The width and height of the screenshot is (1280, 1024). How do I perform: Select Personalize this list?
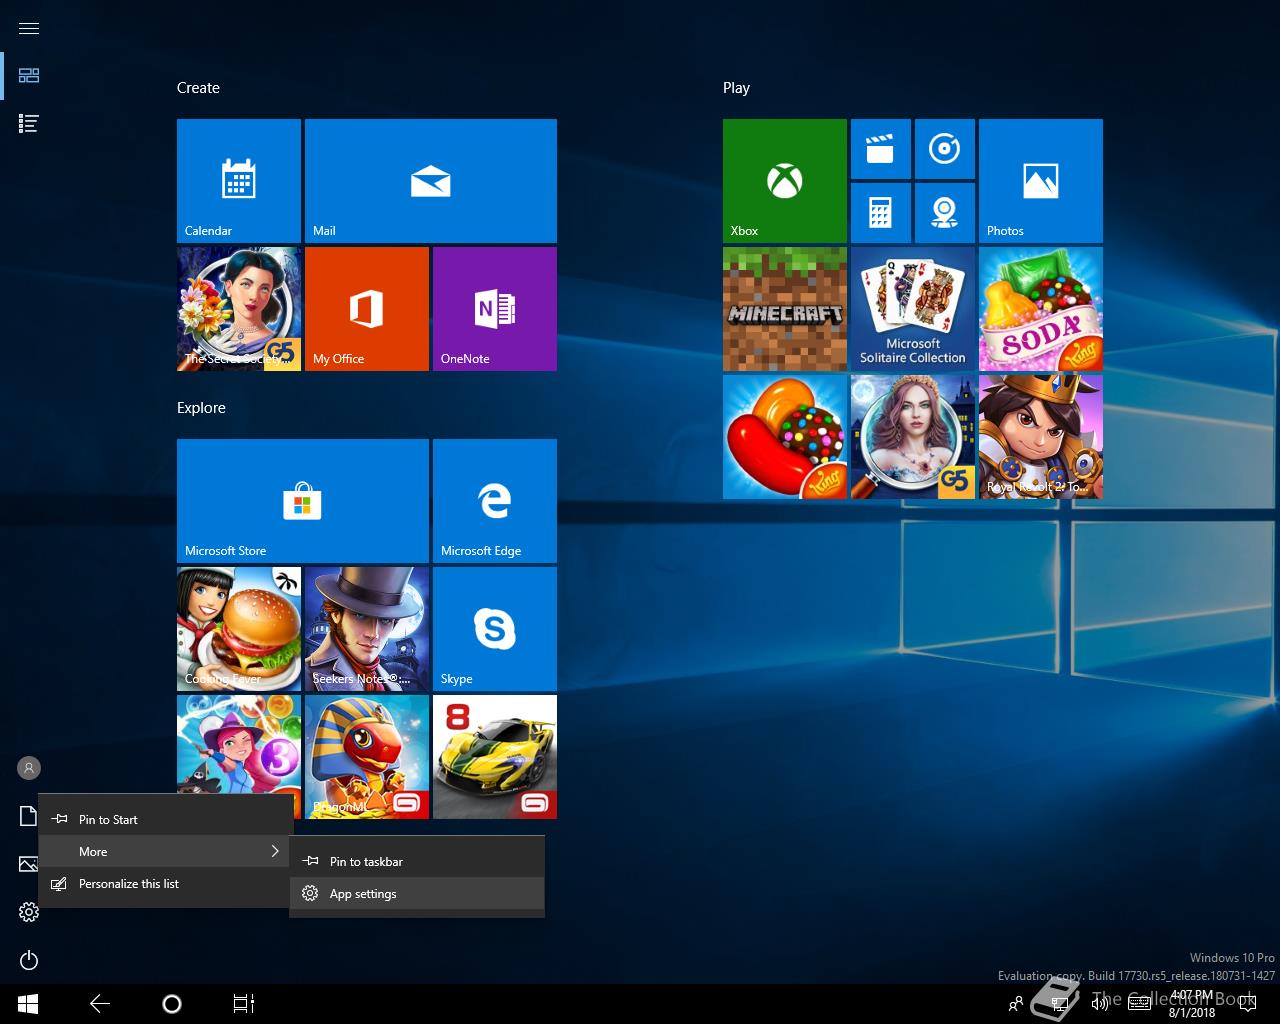[x=166, y=883]
